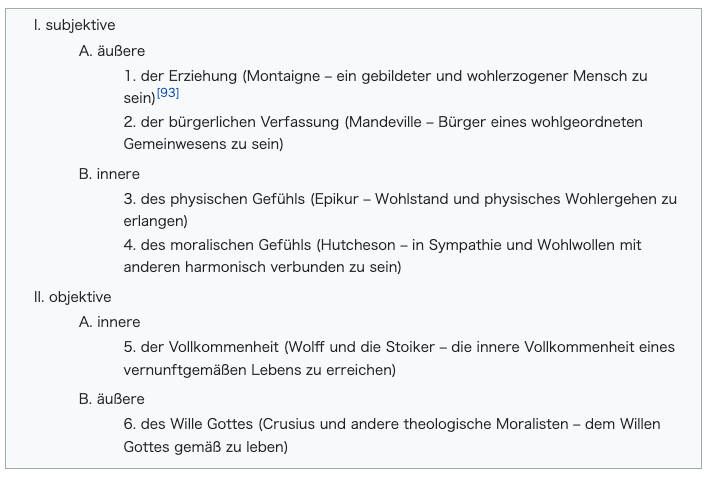This screenshot has width=708, height=478.
Task: Click 'B. innere' under subjektive
Action: click(109, 174)
